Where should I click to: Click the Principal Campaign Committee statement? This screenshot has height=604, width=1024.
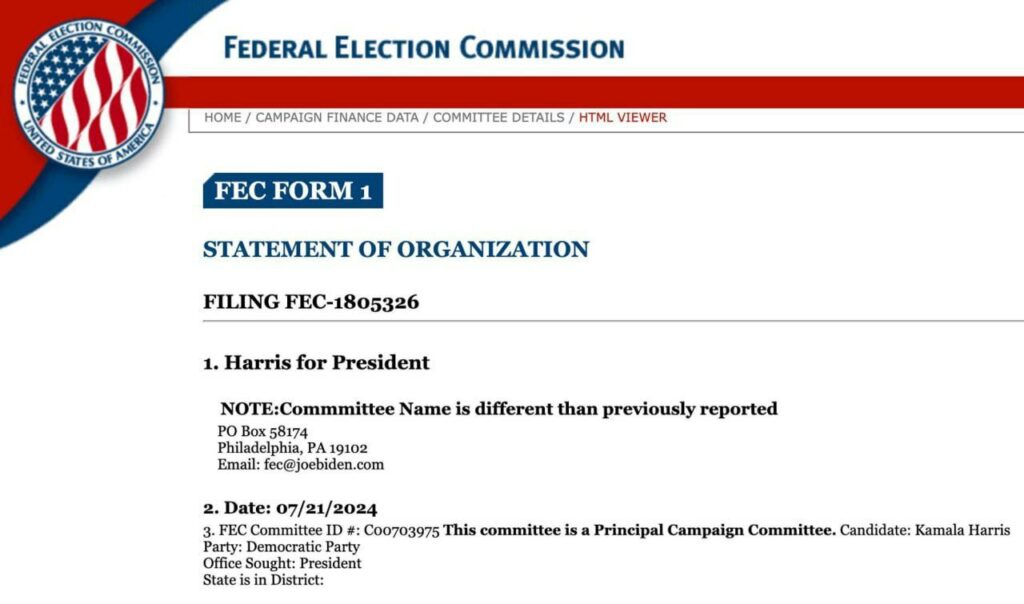pos(639,530)
